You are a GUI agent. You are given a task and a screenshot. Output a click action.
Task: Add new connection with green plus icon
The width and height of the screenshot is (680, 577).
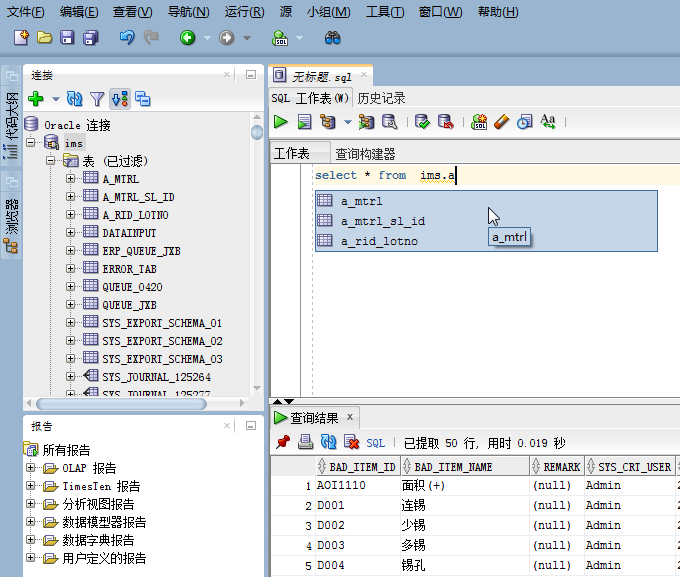(x=36, y=99)
